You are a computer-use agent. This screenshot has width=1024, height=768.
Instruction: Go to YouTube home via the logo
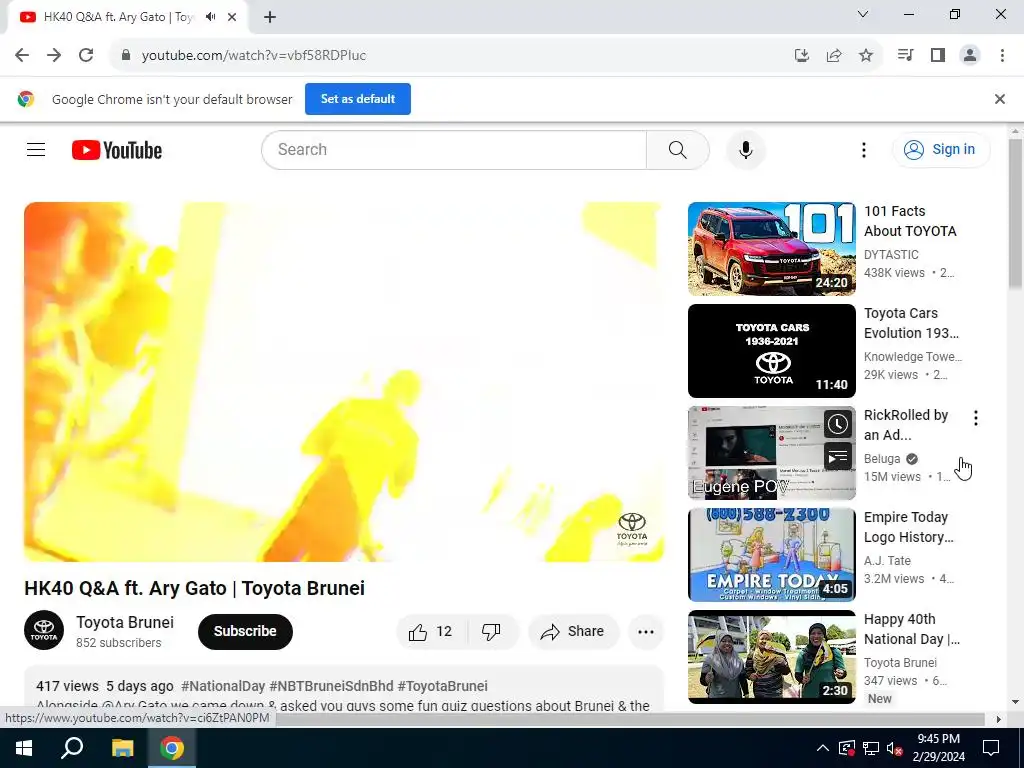pos(117,150)
